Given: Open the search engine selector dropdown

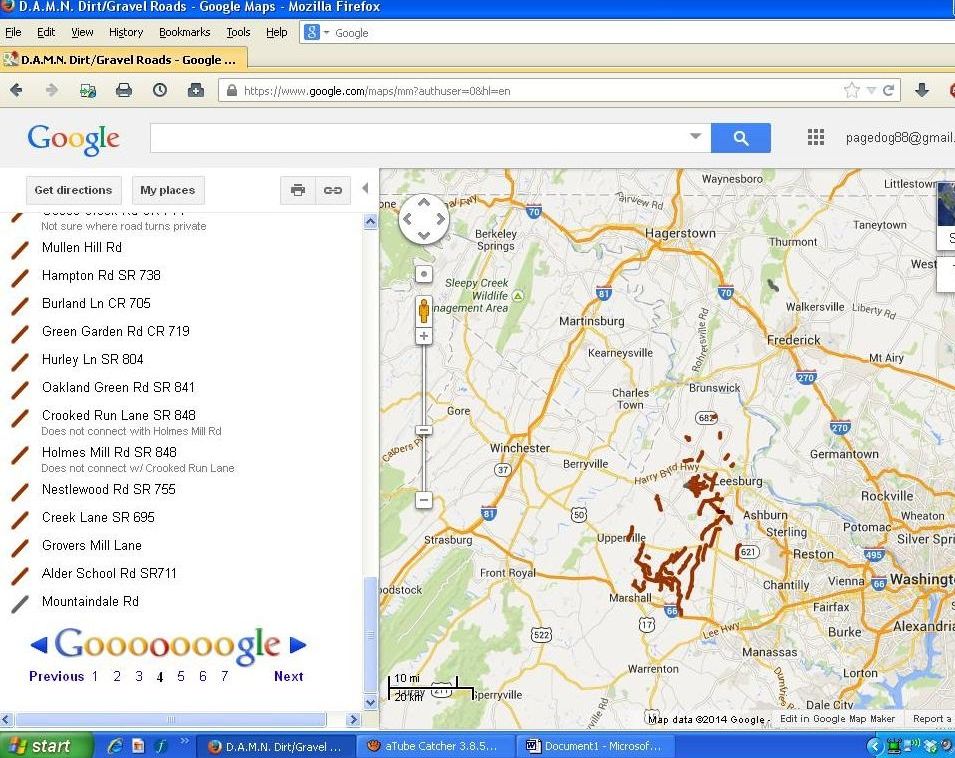Looking at the screenshot, I should click(326, 33).
